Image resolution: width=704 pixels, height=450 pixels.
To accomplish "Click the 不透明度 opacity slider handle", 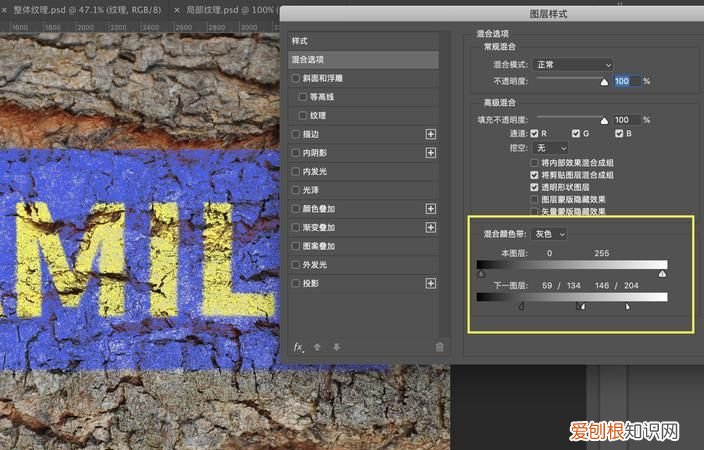I will 604,82.
